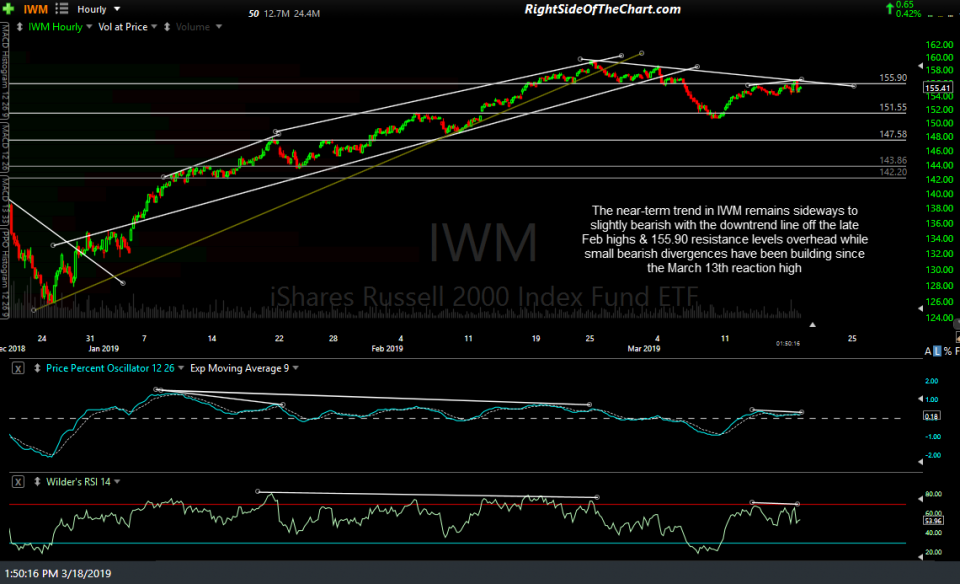Toggle the A arithmetic scale on price axis
The width and height of the screenshot is (960, 584).
(x=928, y=350)
